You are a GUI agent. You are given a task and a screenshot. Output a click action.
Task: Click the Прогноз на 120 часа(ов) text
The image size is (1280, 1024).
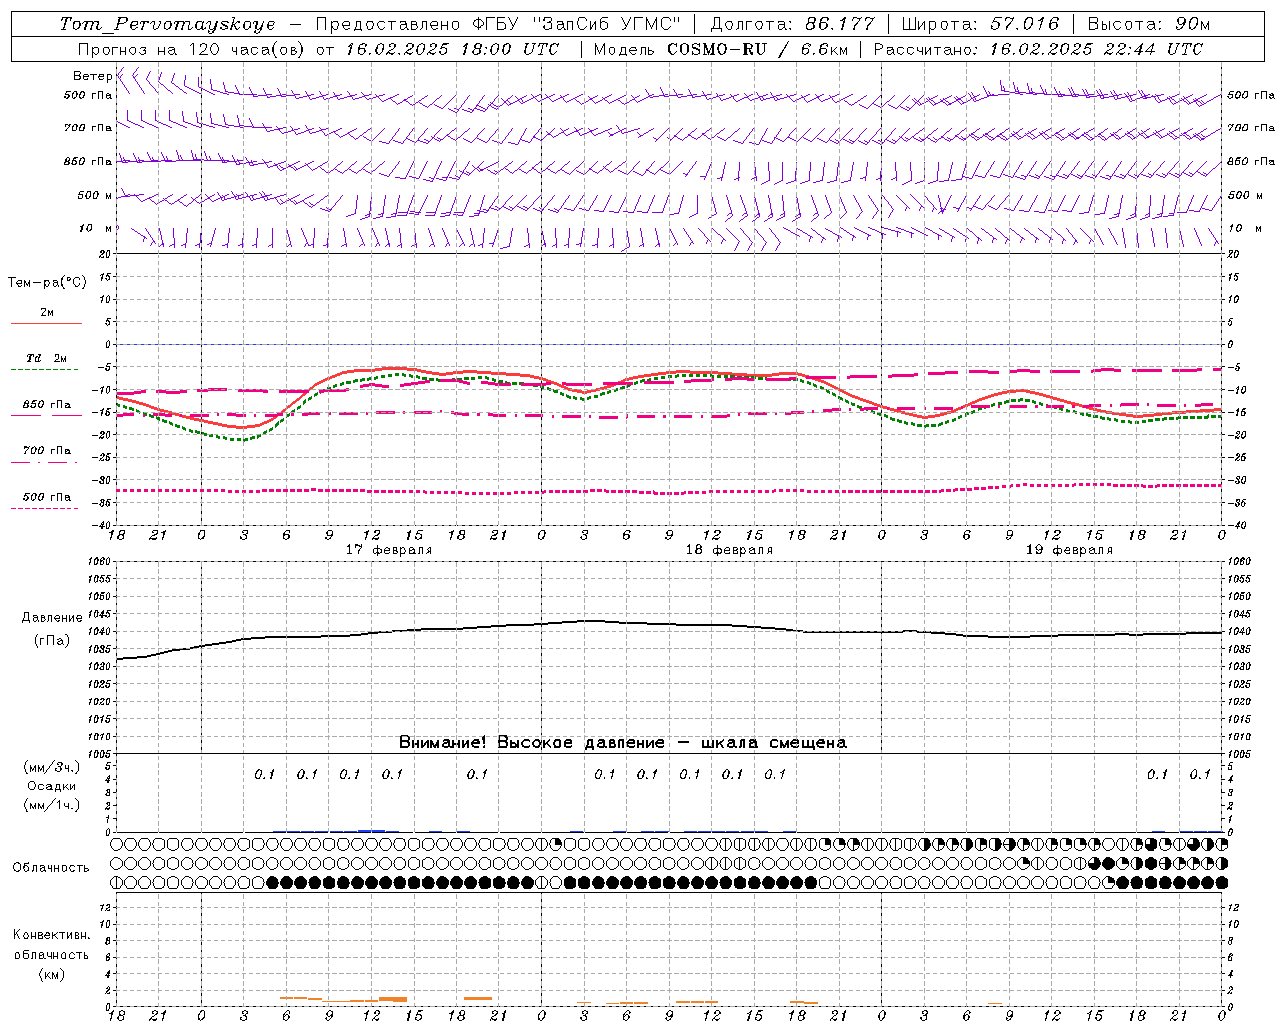(192, 49)
